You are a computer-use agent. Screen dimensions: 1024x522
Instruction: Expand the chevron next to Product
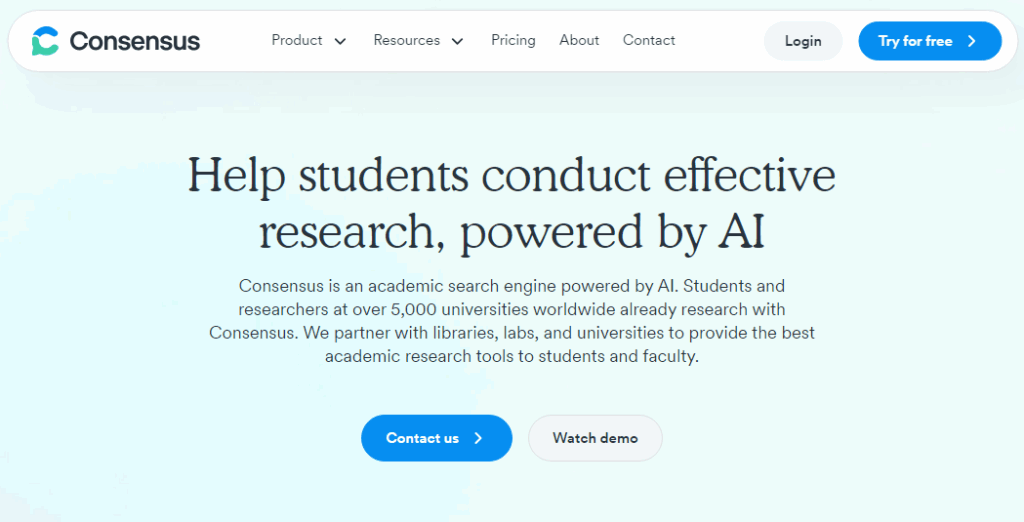coord(340,41)
